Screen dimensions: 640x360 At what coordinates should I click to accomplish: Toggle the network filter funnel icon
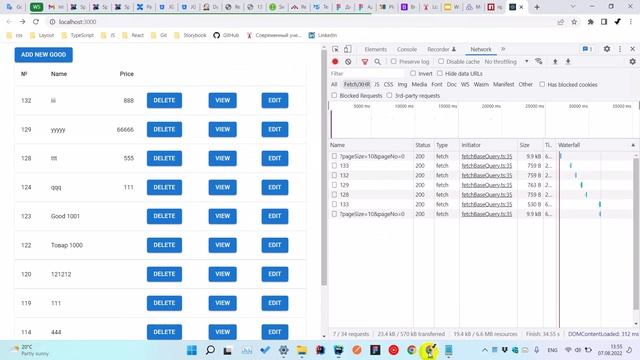(x=364, y=62)
